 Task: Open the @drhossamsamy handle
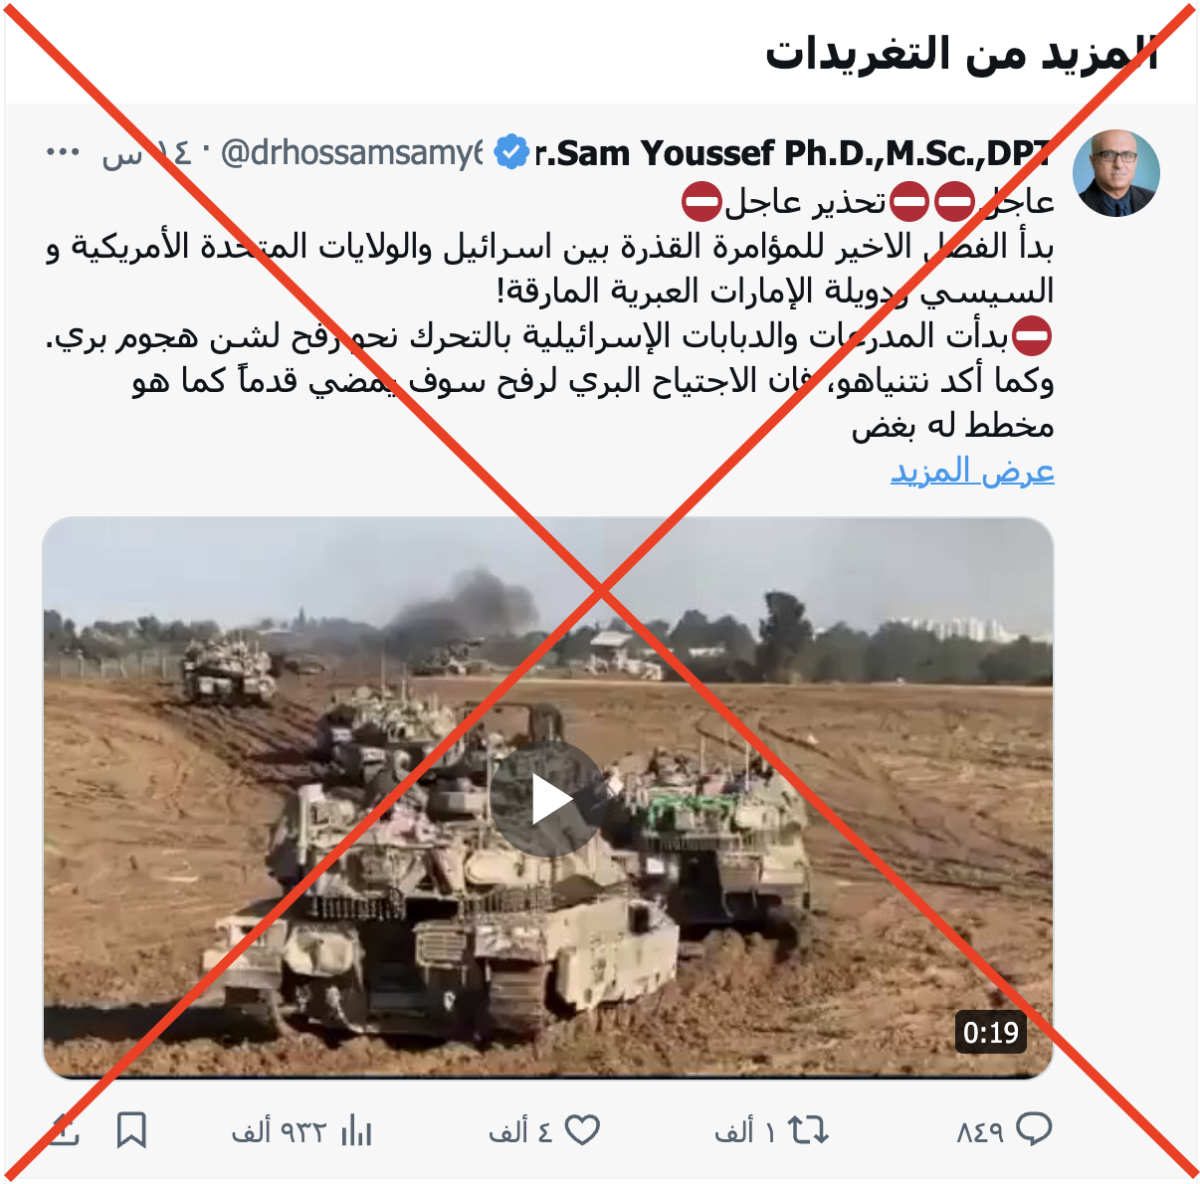coord(352,153)
